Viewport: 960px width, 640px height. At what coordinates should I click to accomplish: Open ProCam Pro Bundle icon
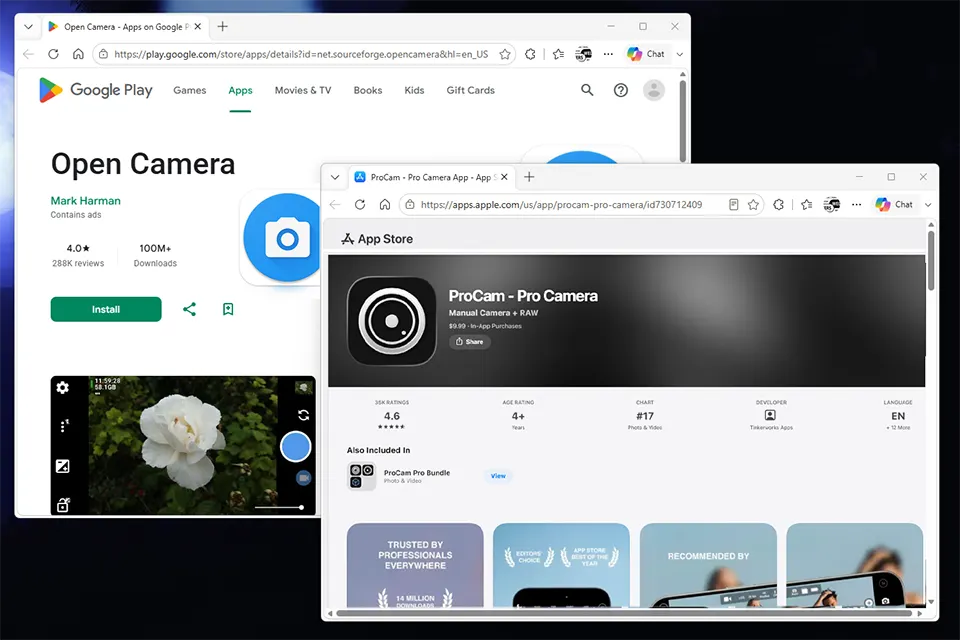pyautogui.click(x=361, y=476)
